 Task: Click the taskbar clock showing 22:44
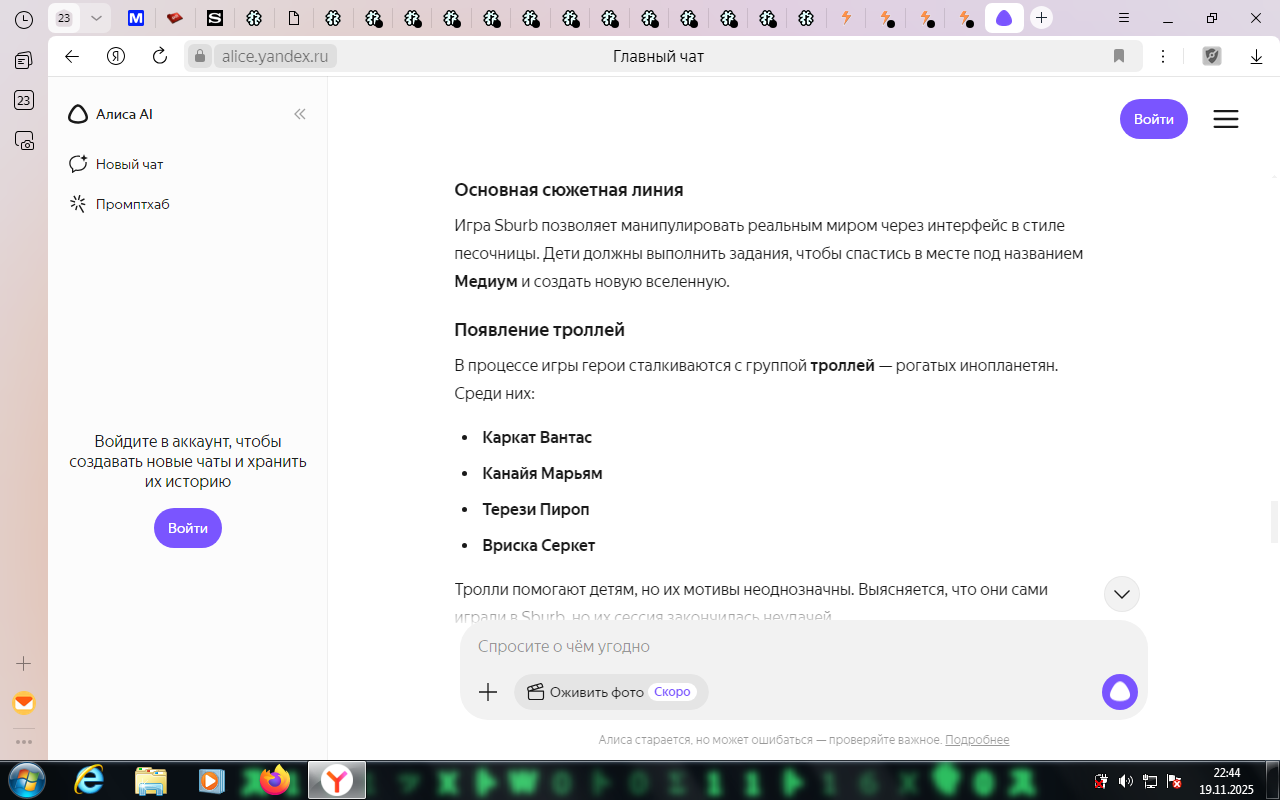pyautogui.click(x=1226, y=780)
